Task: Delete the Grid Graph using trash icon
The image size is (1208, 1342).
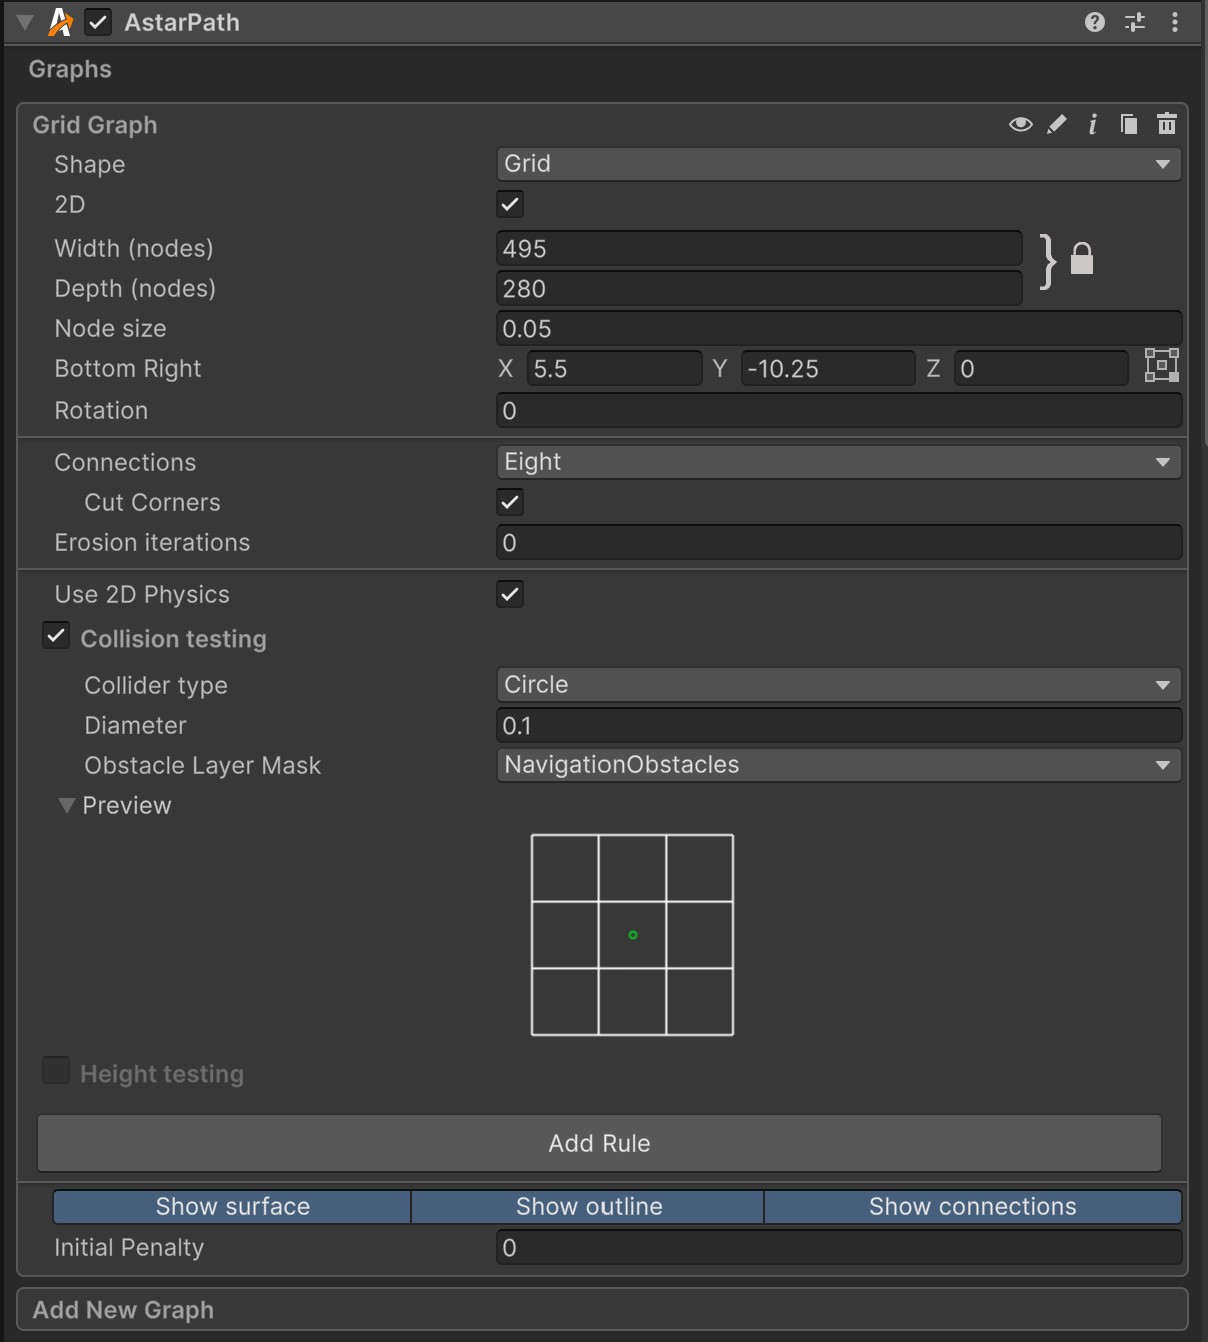Action: point(1166,124)
